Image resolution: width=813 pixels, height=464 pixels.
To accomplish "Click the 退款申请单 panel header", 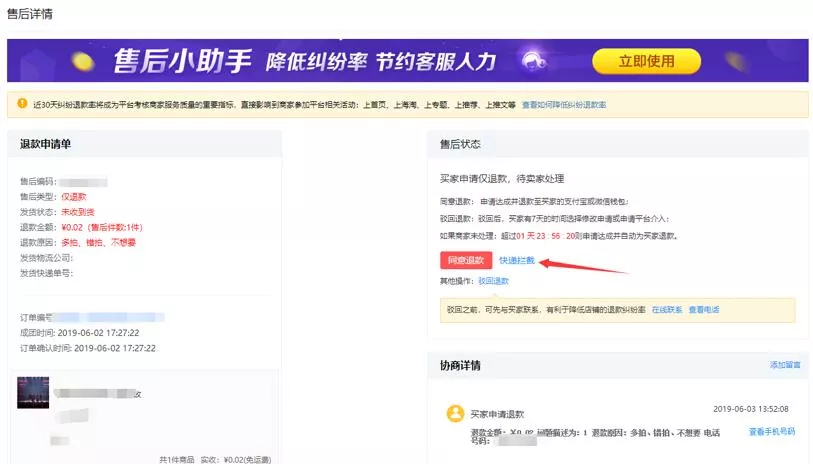I will [46, 144].
